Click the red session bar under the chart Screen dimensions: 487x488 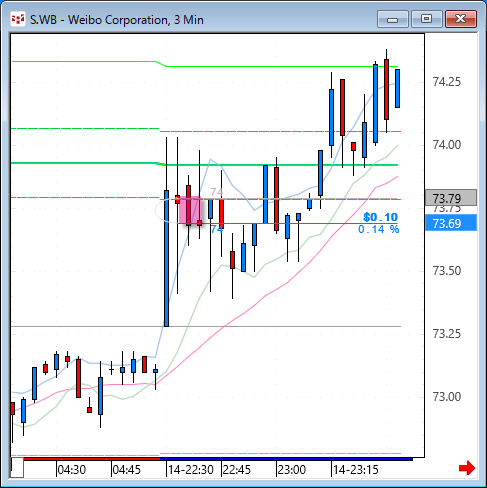tap(92, 459)
